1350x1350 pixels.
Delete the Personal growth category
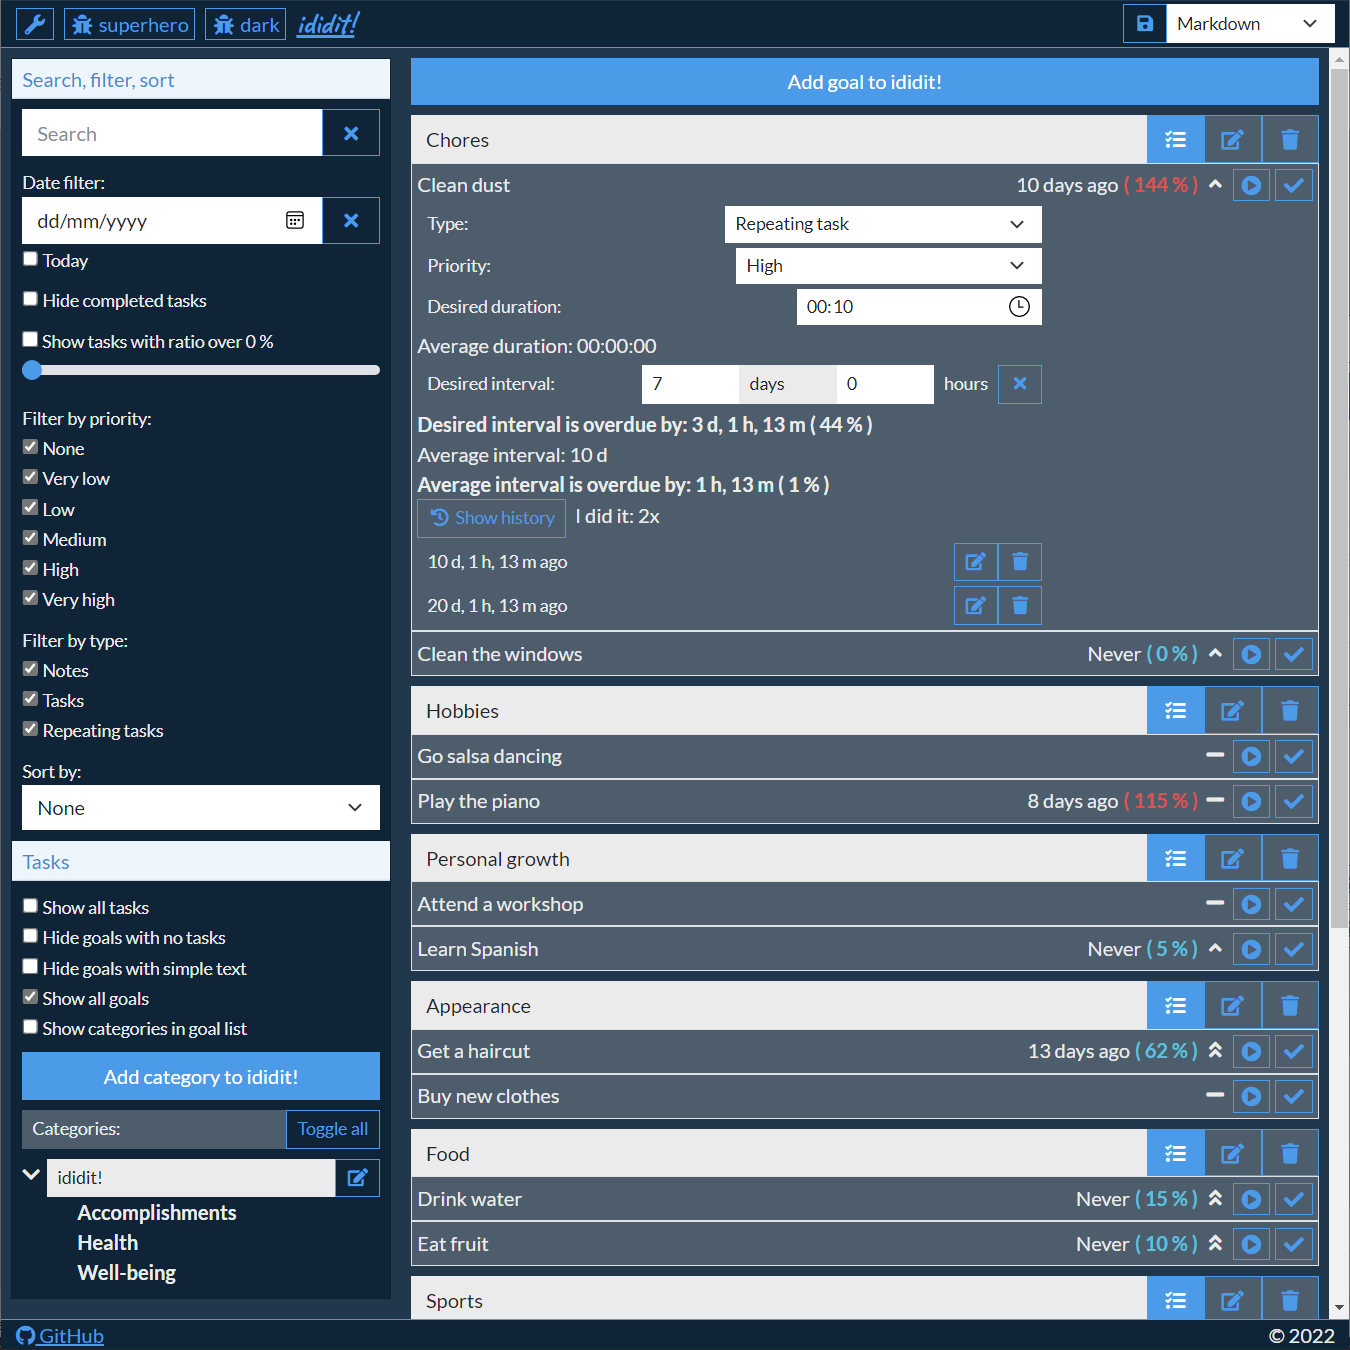[1290, 858]
